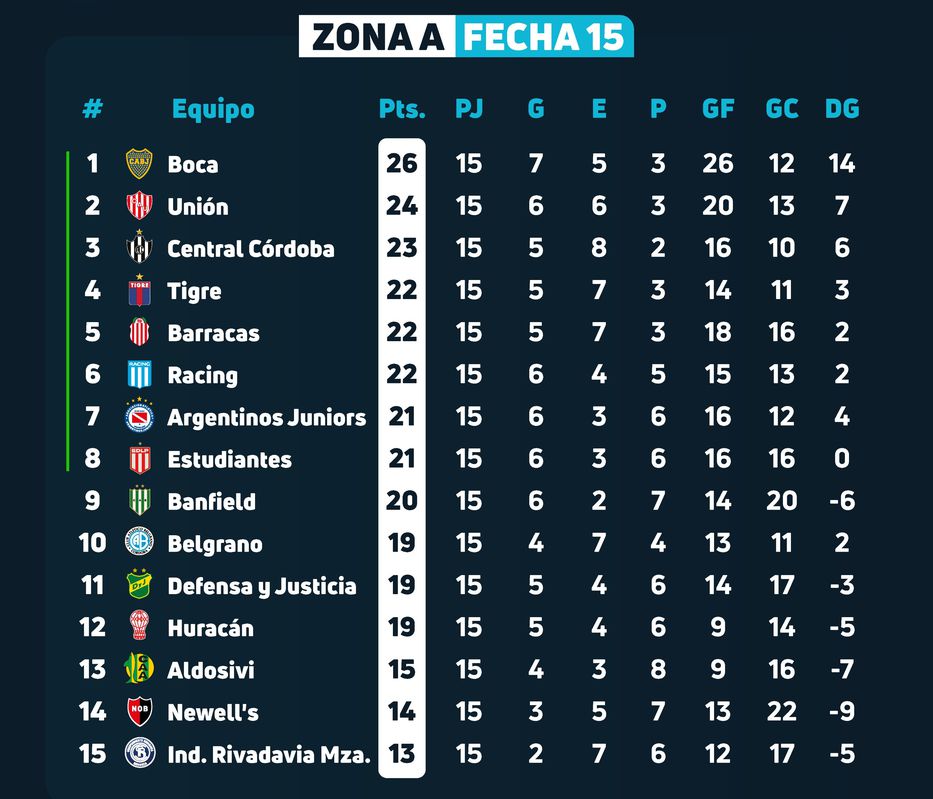
Task: Select the Central Córdoba crest
Action: point(138,248)
